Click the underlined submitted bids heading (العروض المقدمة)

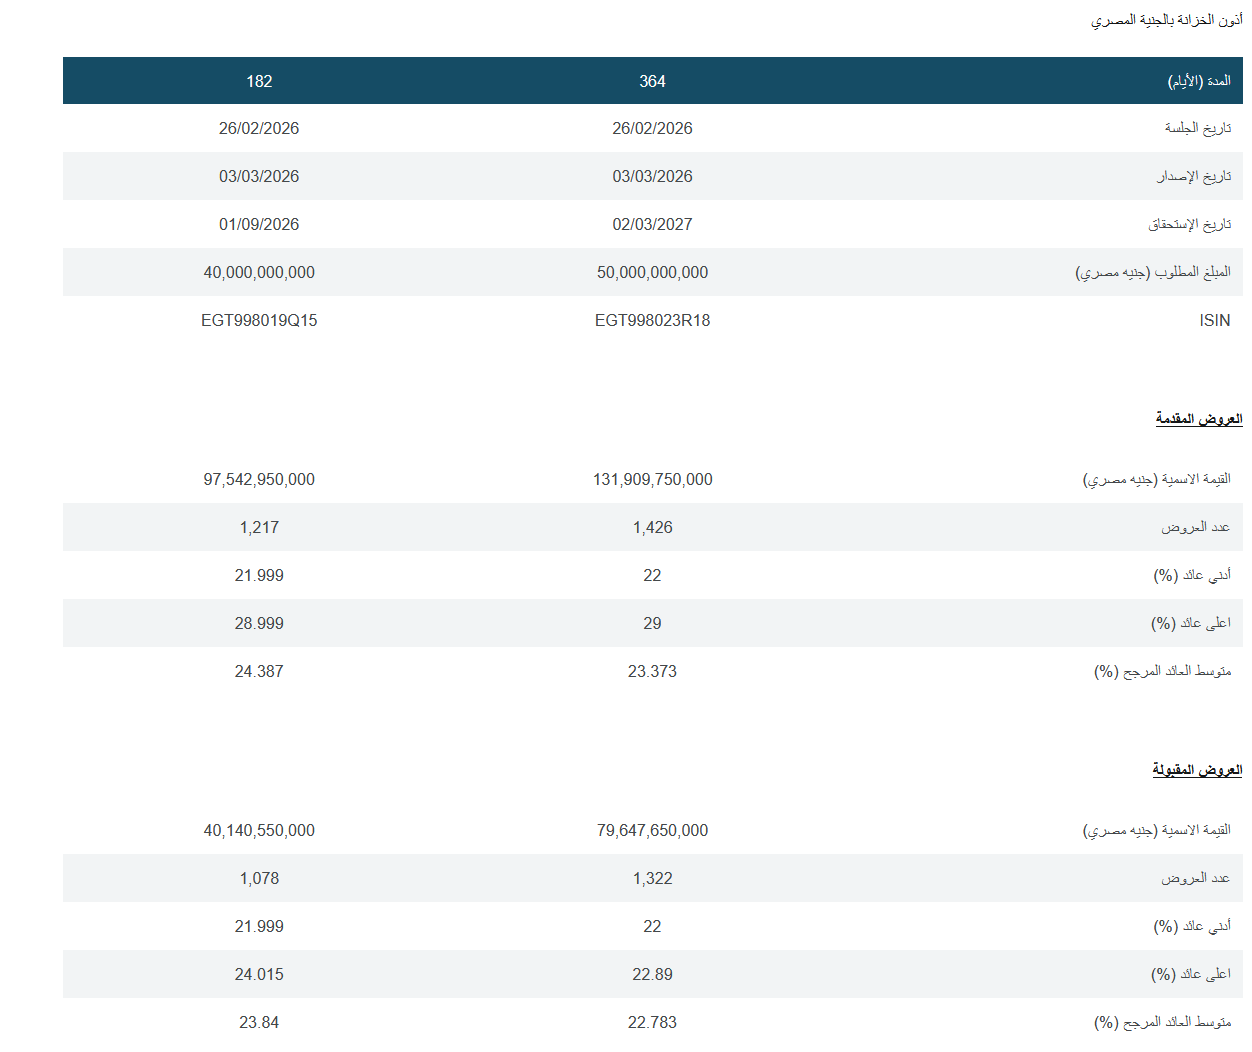tap(1198, 418)
